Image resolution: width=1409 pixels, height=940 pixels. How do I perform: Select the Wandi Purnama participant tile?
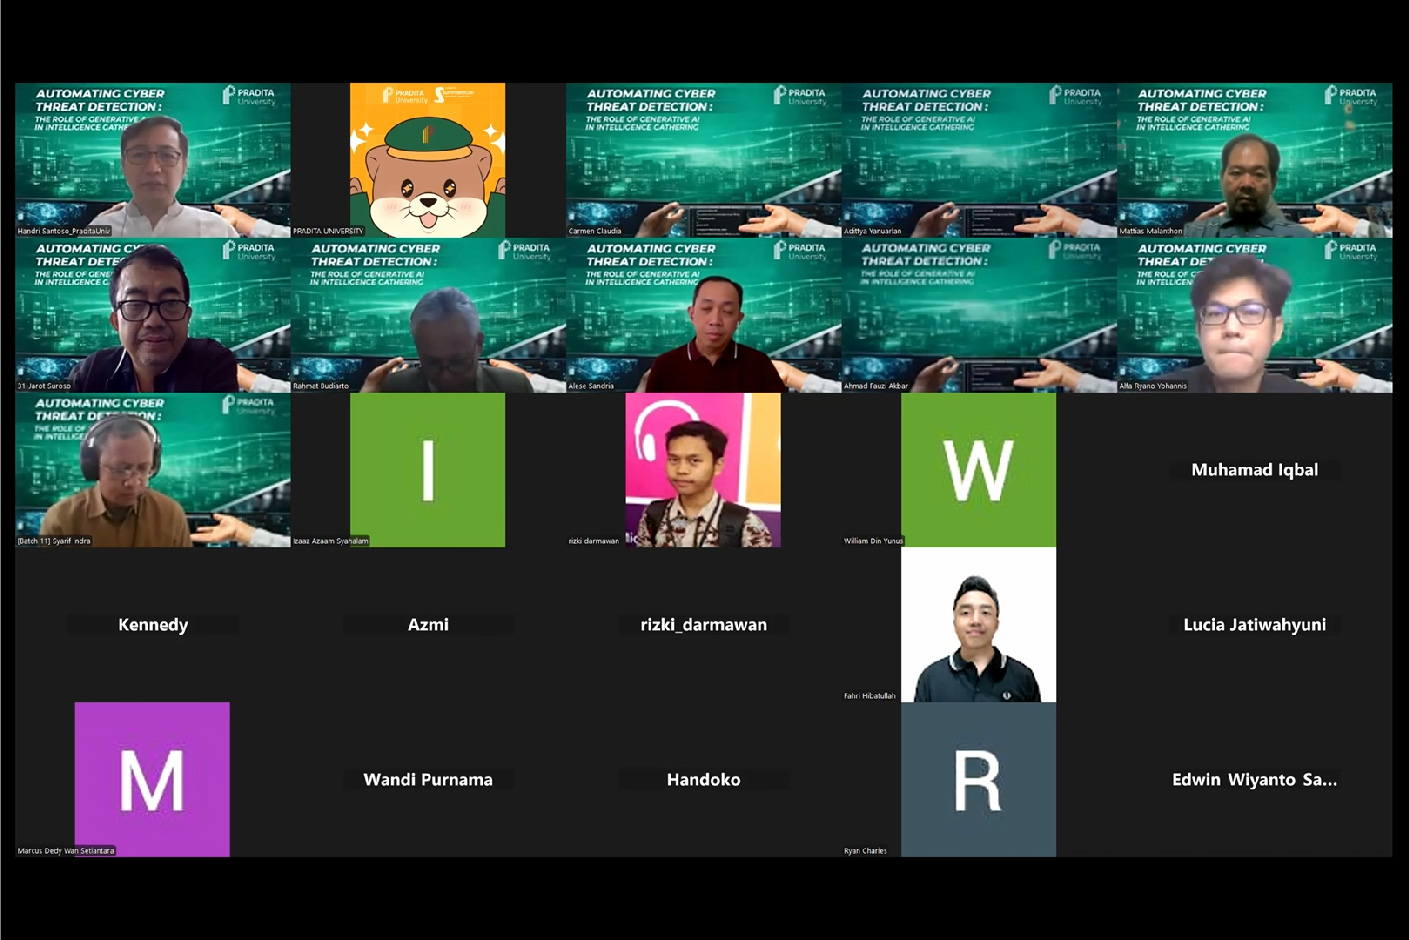[x=427, y=780]
